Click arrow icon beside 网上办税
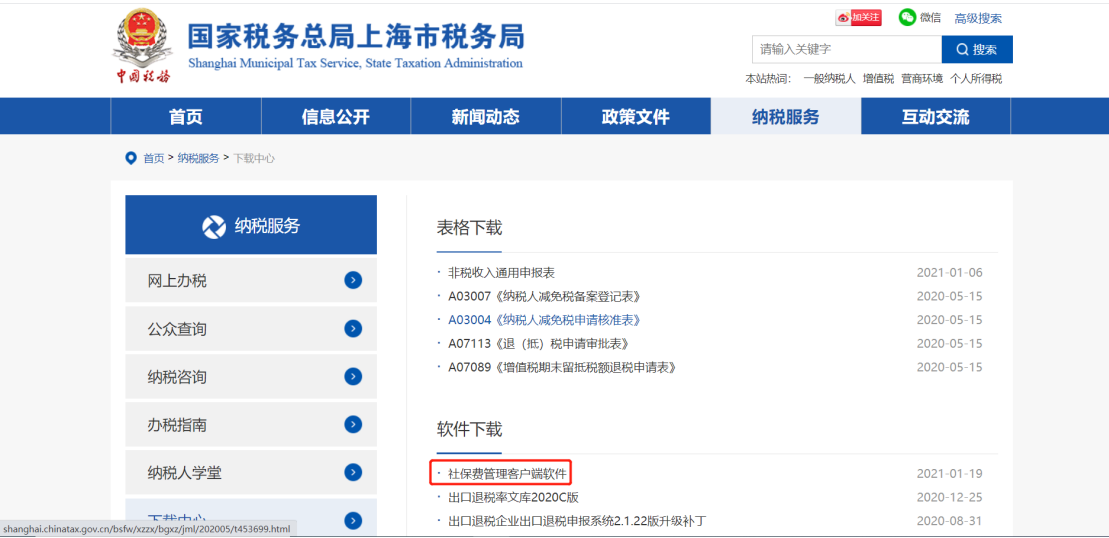 tap(352, 281)
